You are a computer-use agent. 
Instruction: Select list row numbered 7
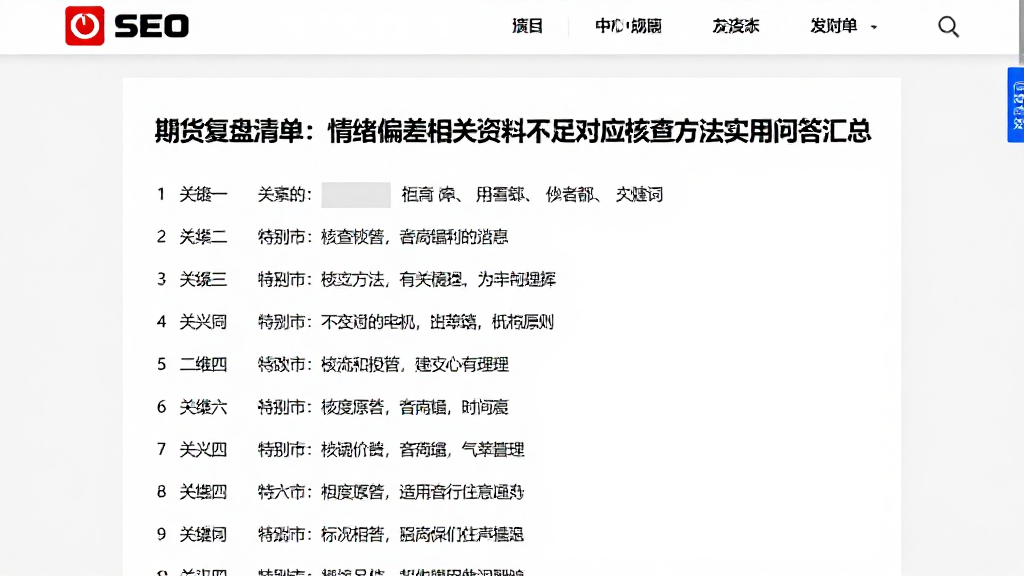pyautogui.click(x=340, y=449)
